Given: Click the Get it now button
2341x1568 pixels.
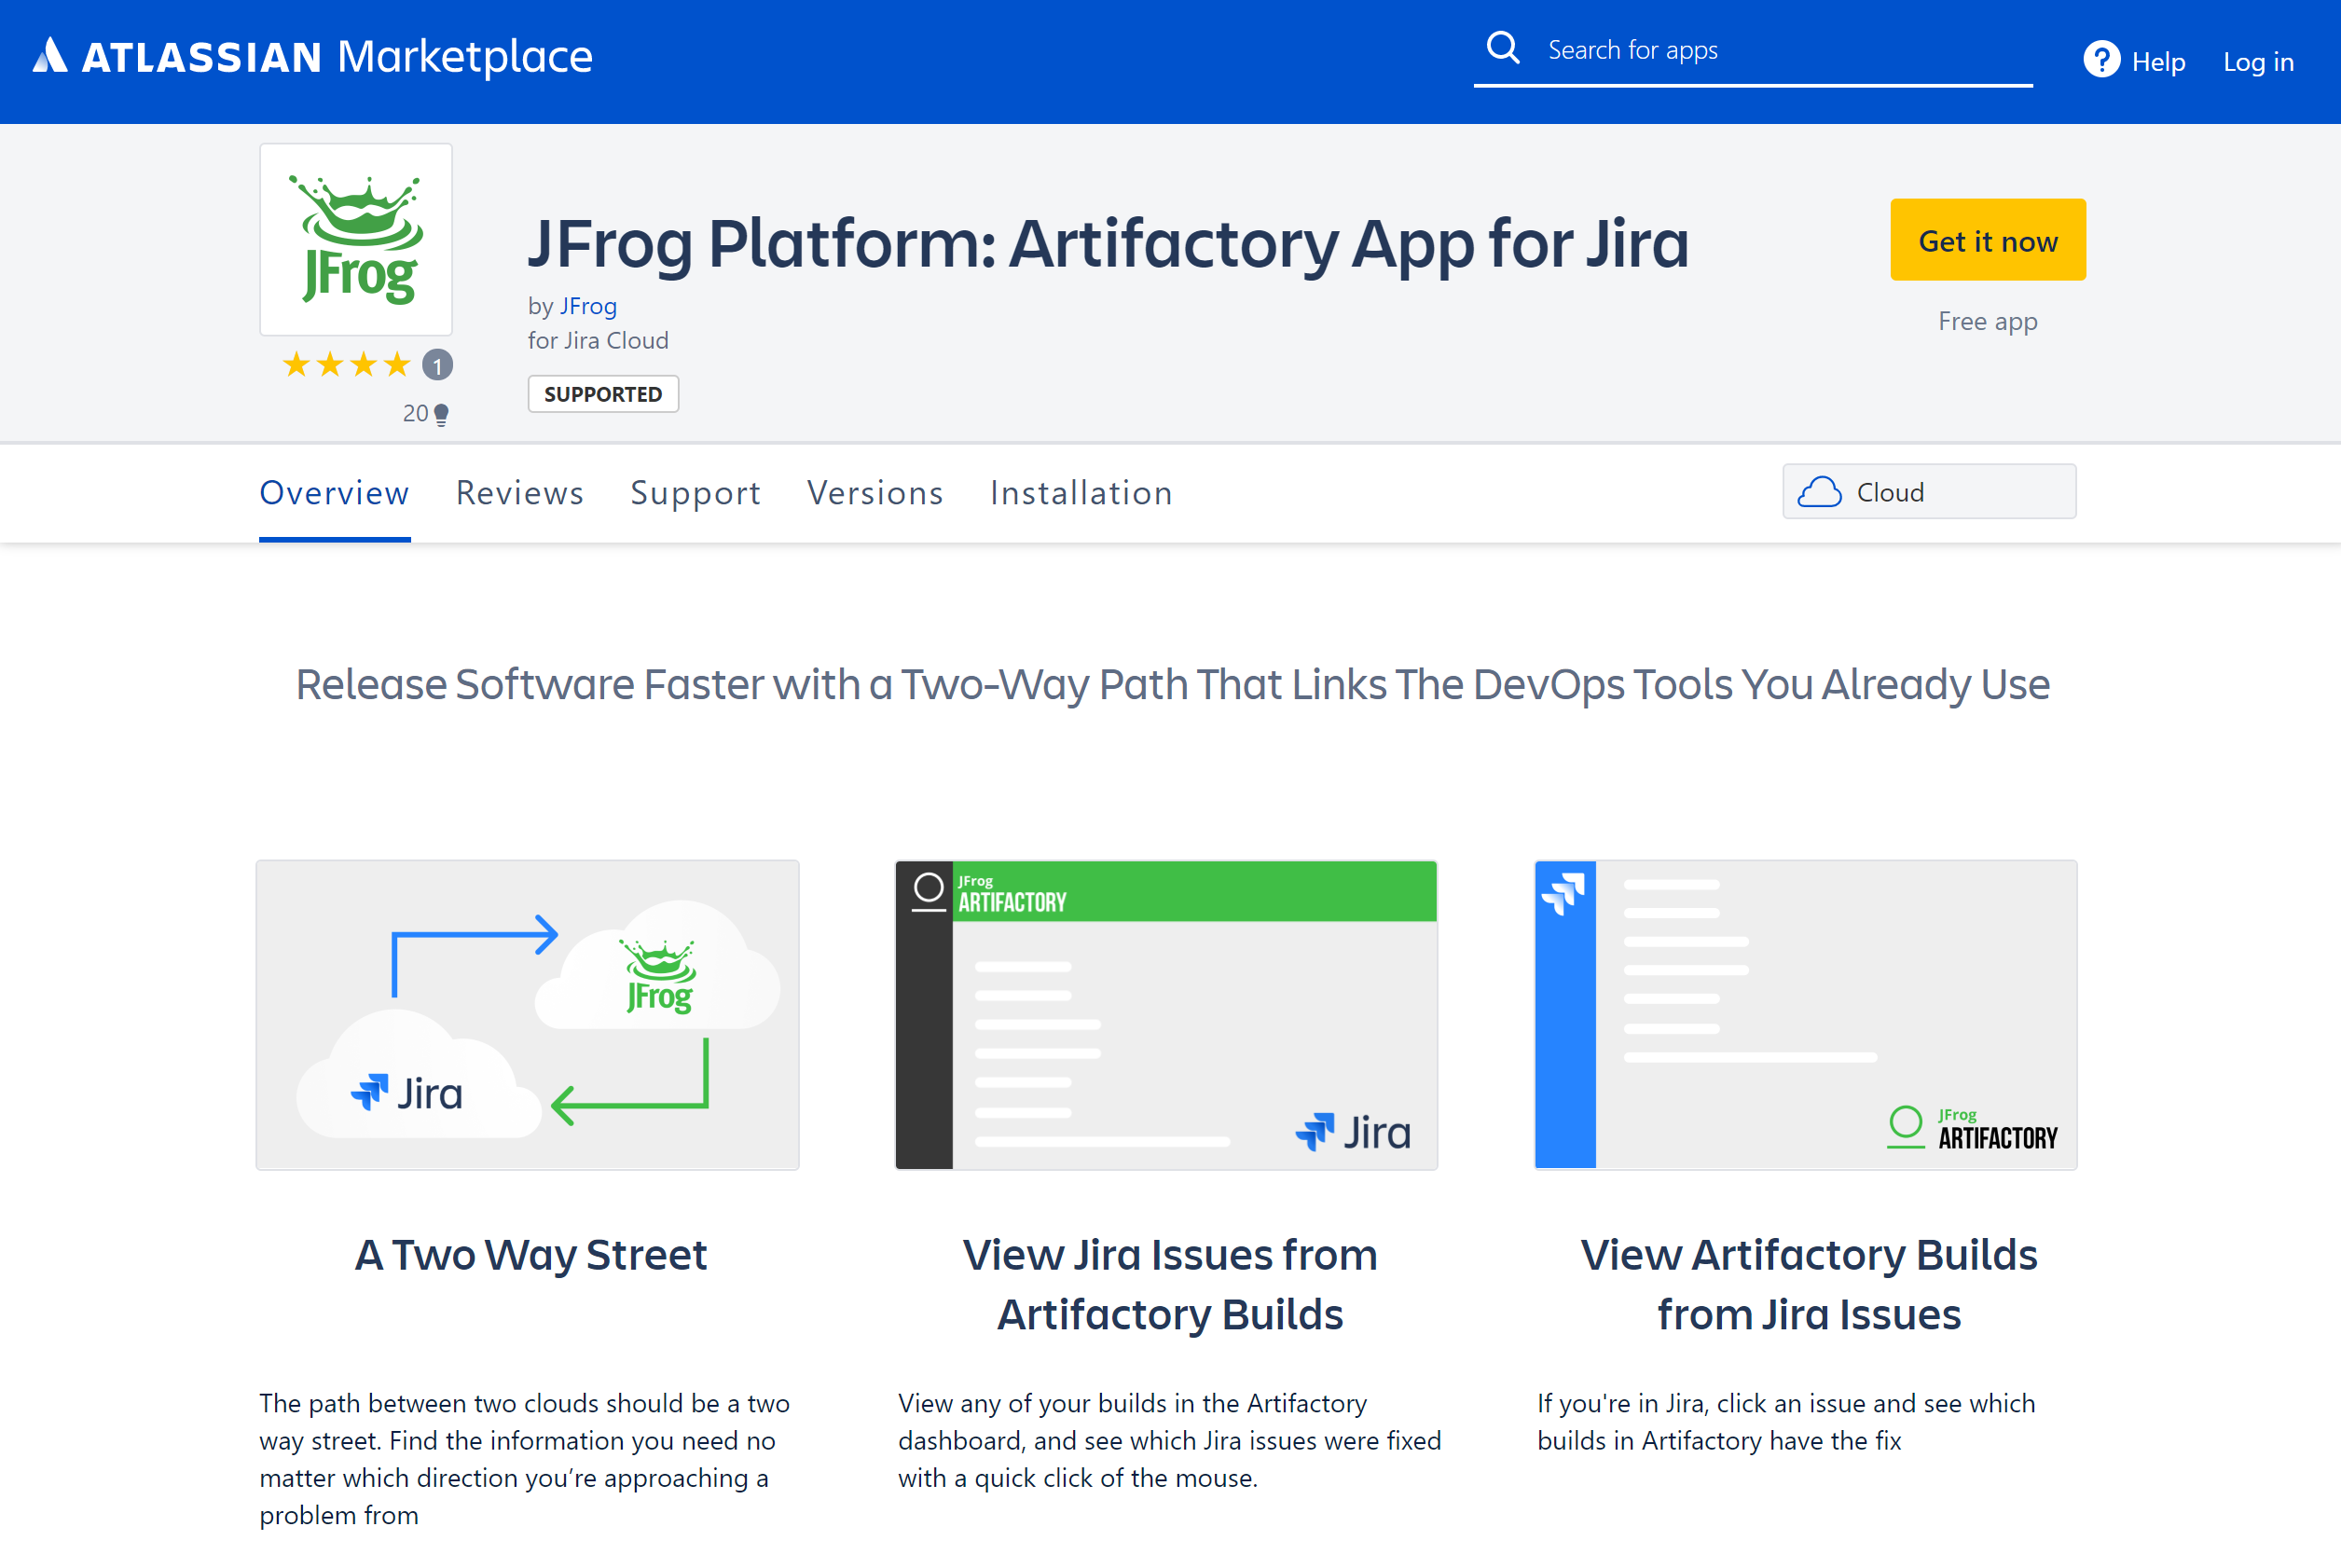Looking at the screenshot, I should coord(1987,240).
